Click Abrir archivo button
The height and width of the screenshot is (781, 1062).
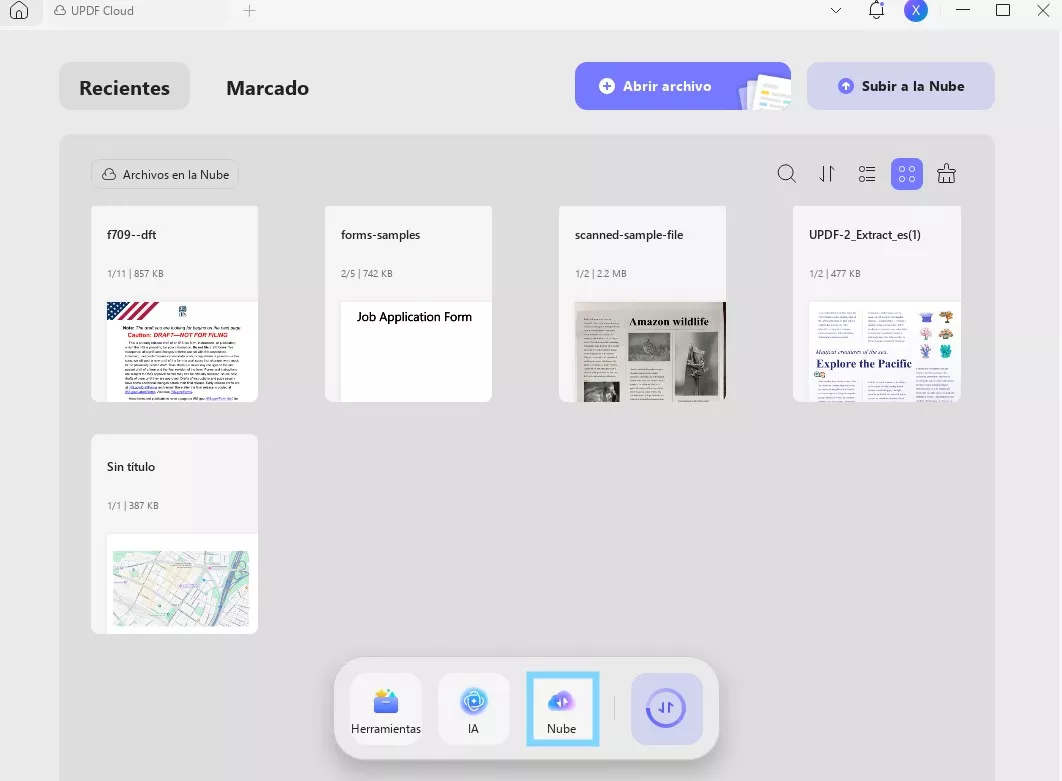tap(683, 86)
